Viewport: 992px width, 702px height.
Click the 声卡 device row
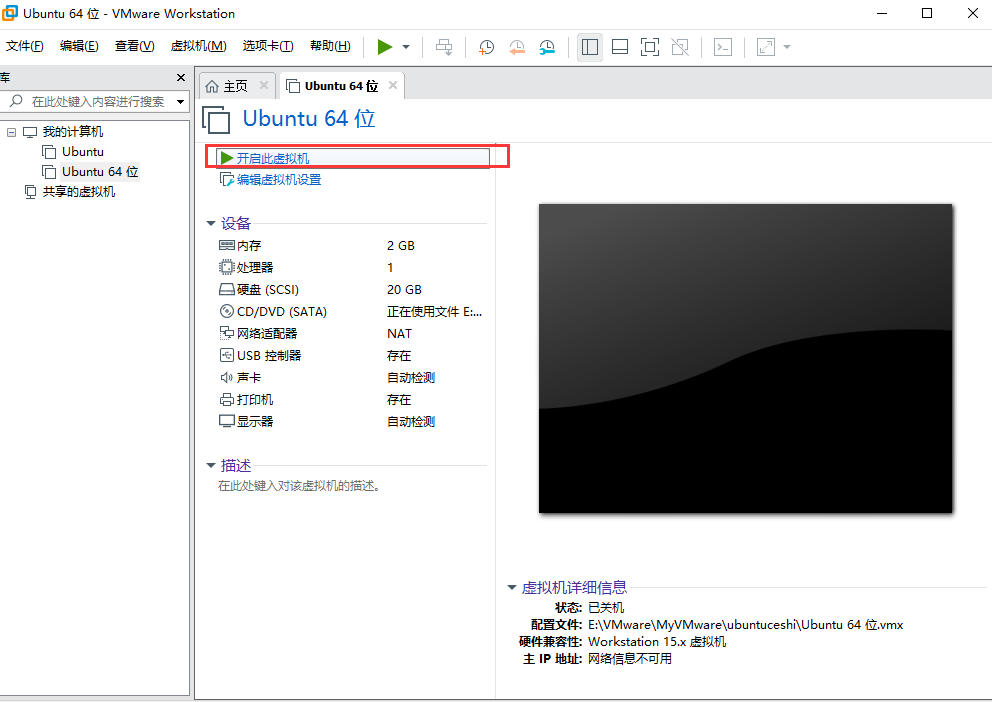(351, 378)
